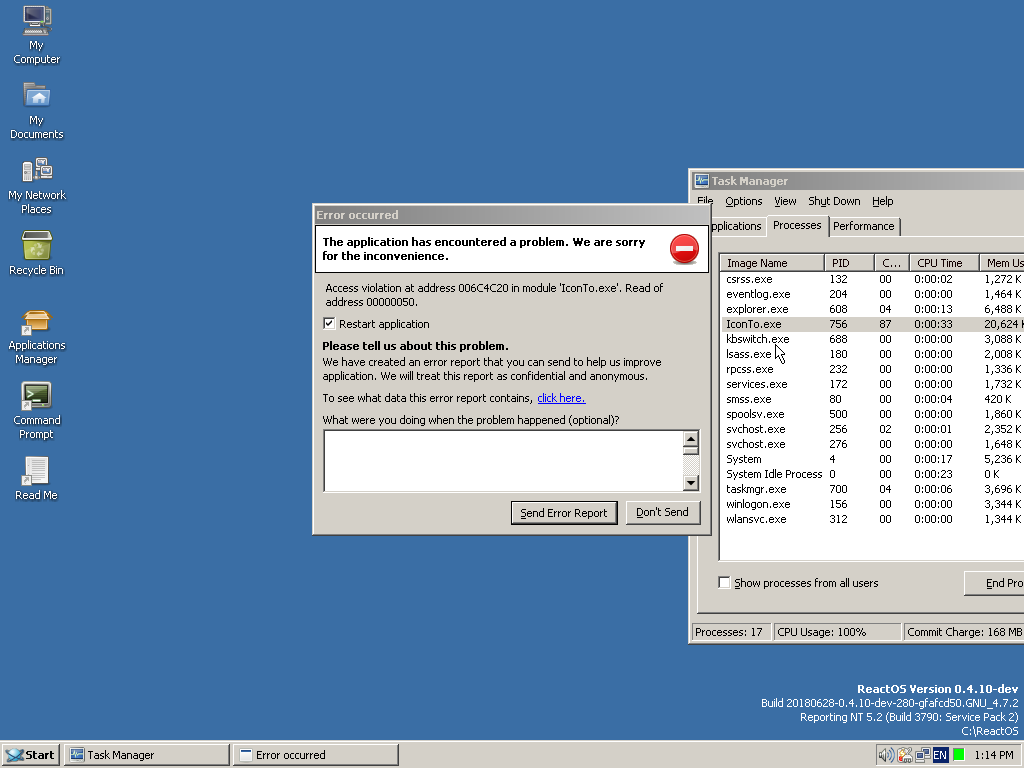
Task: Open the Start menu
Action: point(31,755)
